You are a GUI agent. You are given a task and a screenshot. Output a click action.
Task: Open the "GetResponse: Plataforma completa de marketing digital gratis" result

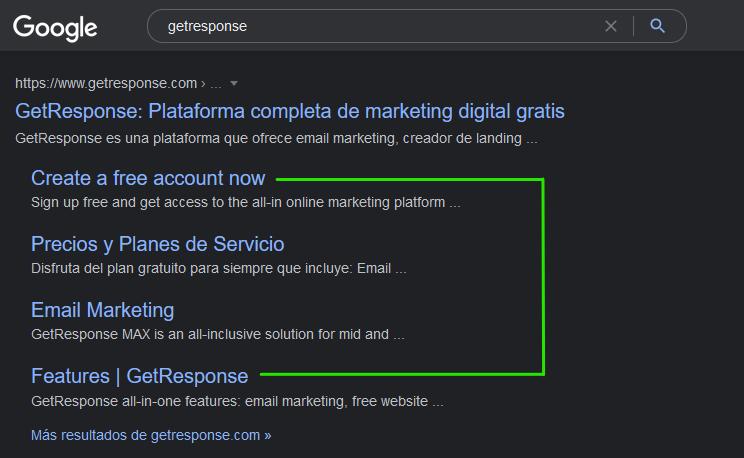coord(290,110)
